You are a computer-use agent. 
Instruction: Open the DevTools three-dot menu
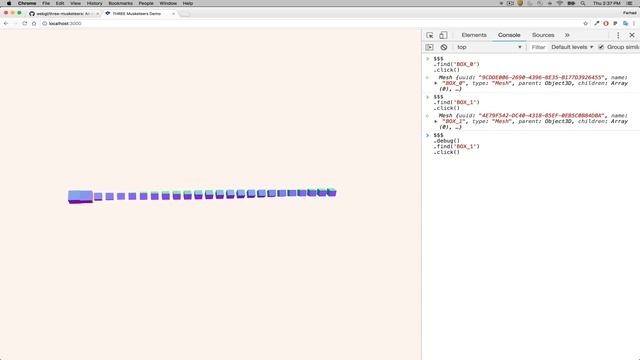[x=618, y=36]
